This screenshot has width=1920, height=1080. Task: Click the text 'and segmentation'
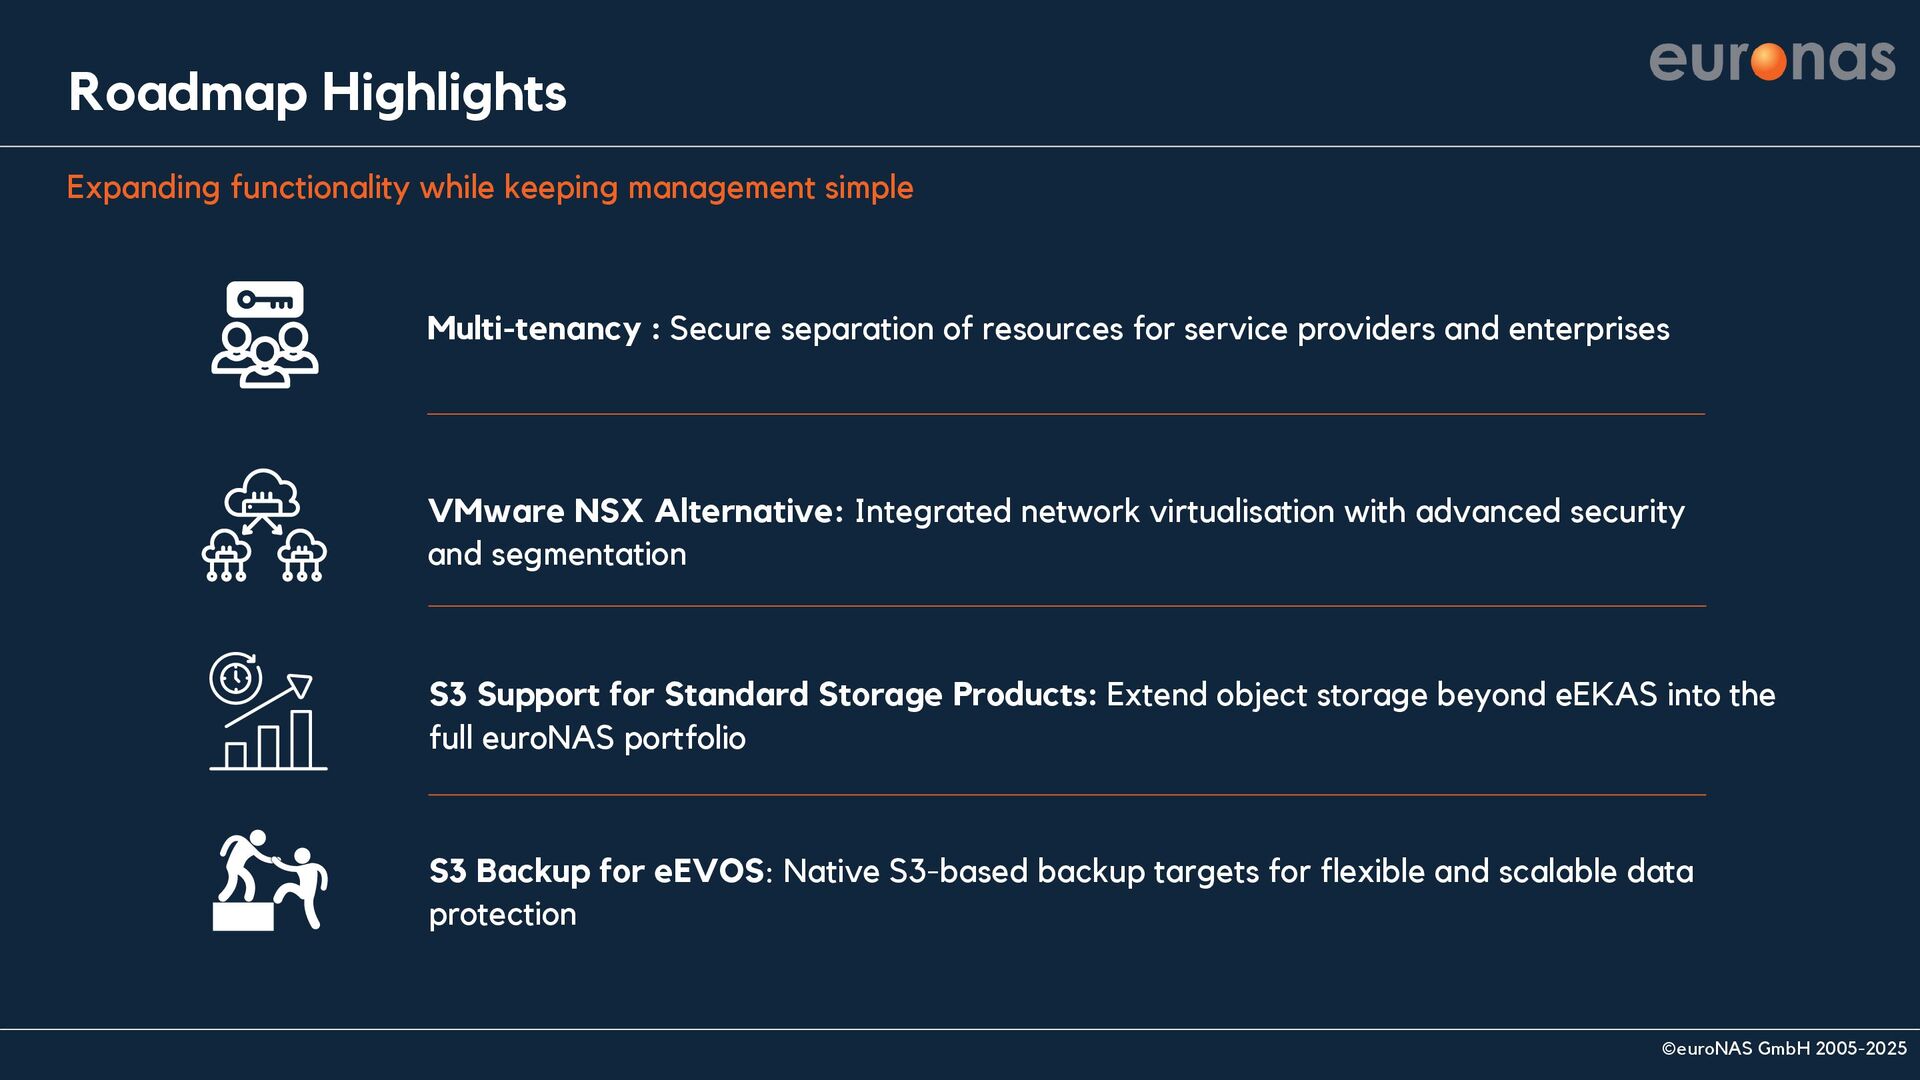pyautogui.click(x=557, y=555)
